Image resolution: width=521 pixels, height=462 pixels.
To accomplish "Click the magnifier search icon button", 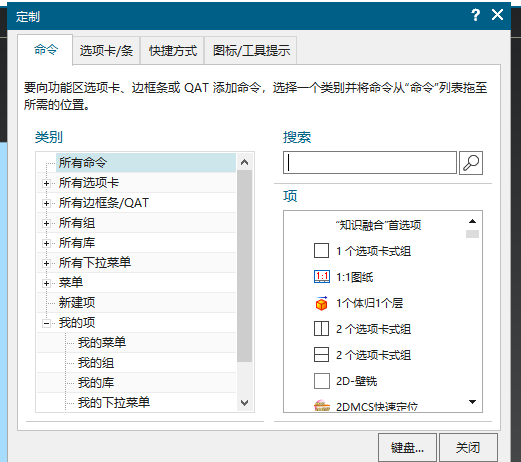I will point(471,163).
